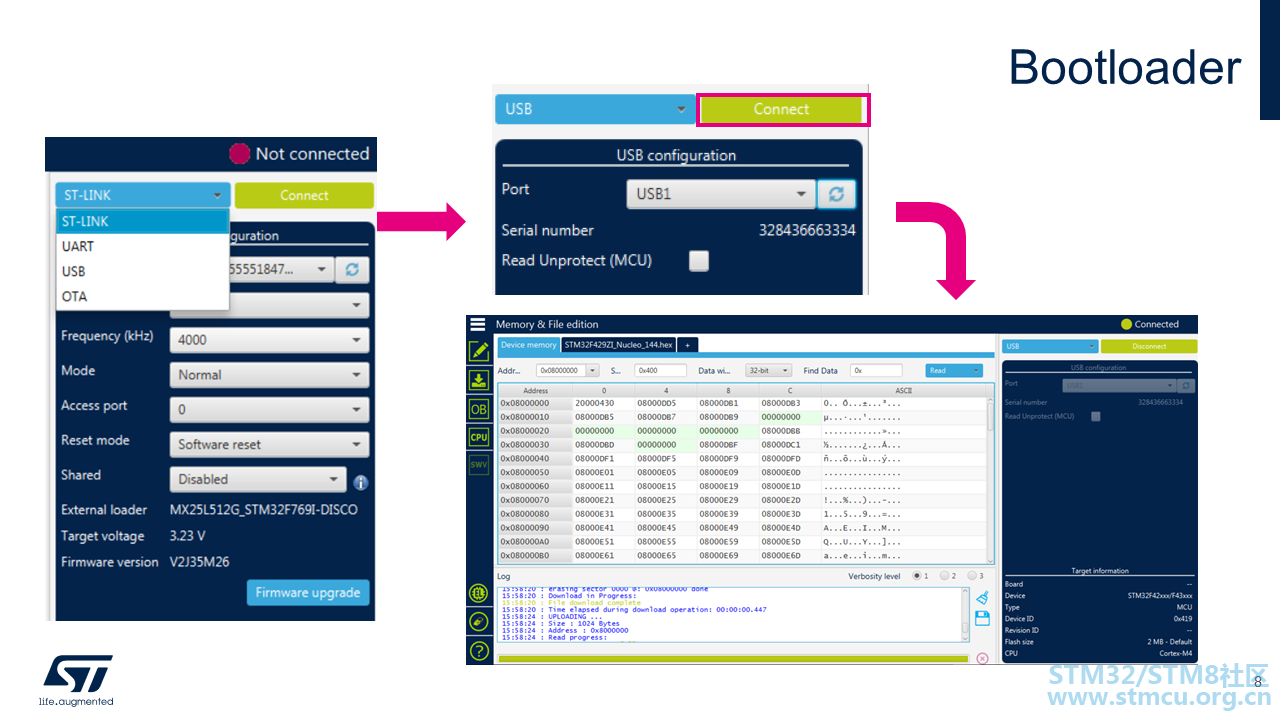Select memory row 0x08000000 address cell
The height and width of the screenshot is (720, 1280).
(535, 403)
